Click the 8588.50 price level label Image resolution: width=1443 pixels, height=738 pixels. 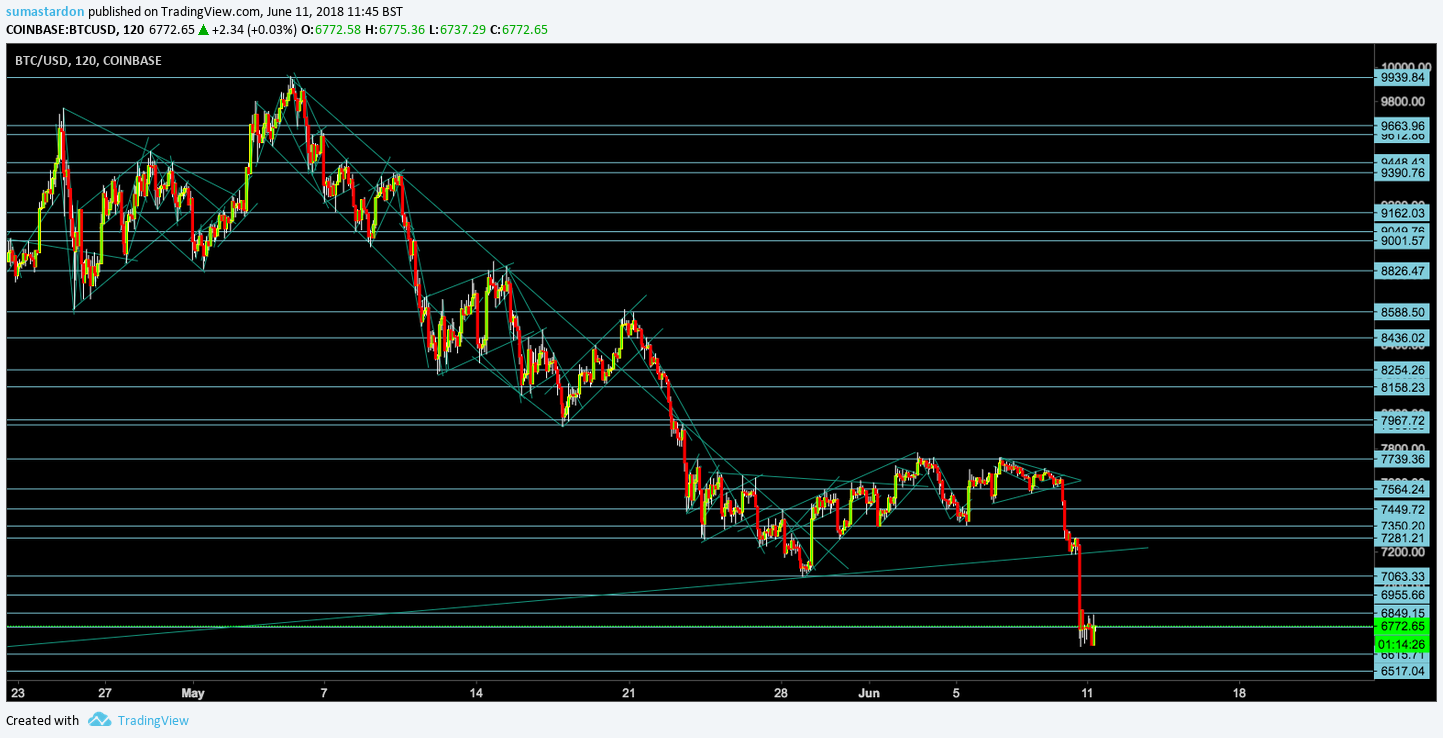pos(1402,312)
